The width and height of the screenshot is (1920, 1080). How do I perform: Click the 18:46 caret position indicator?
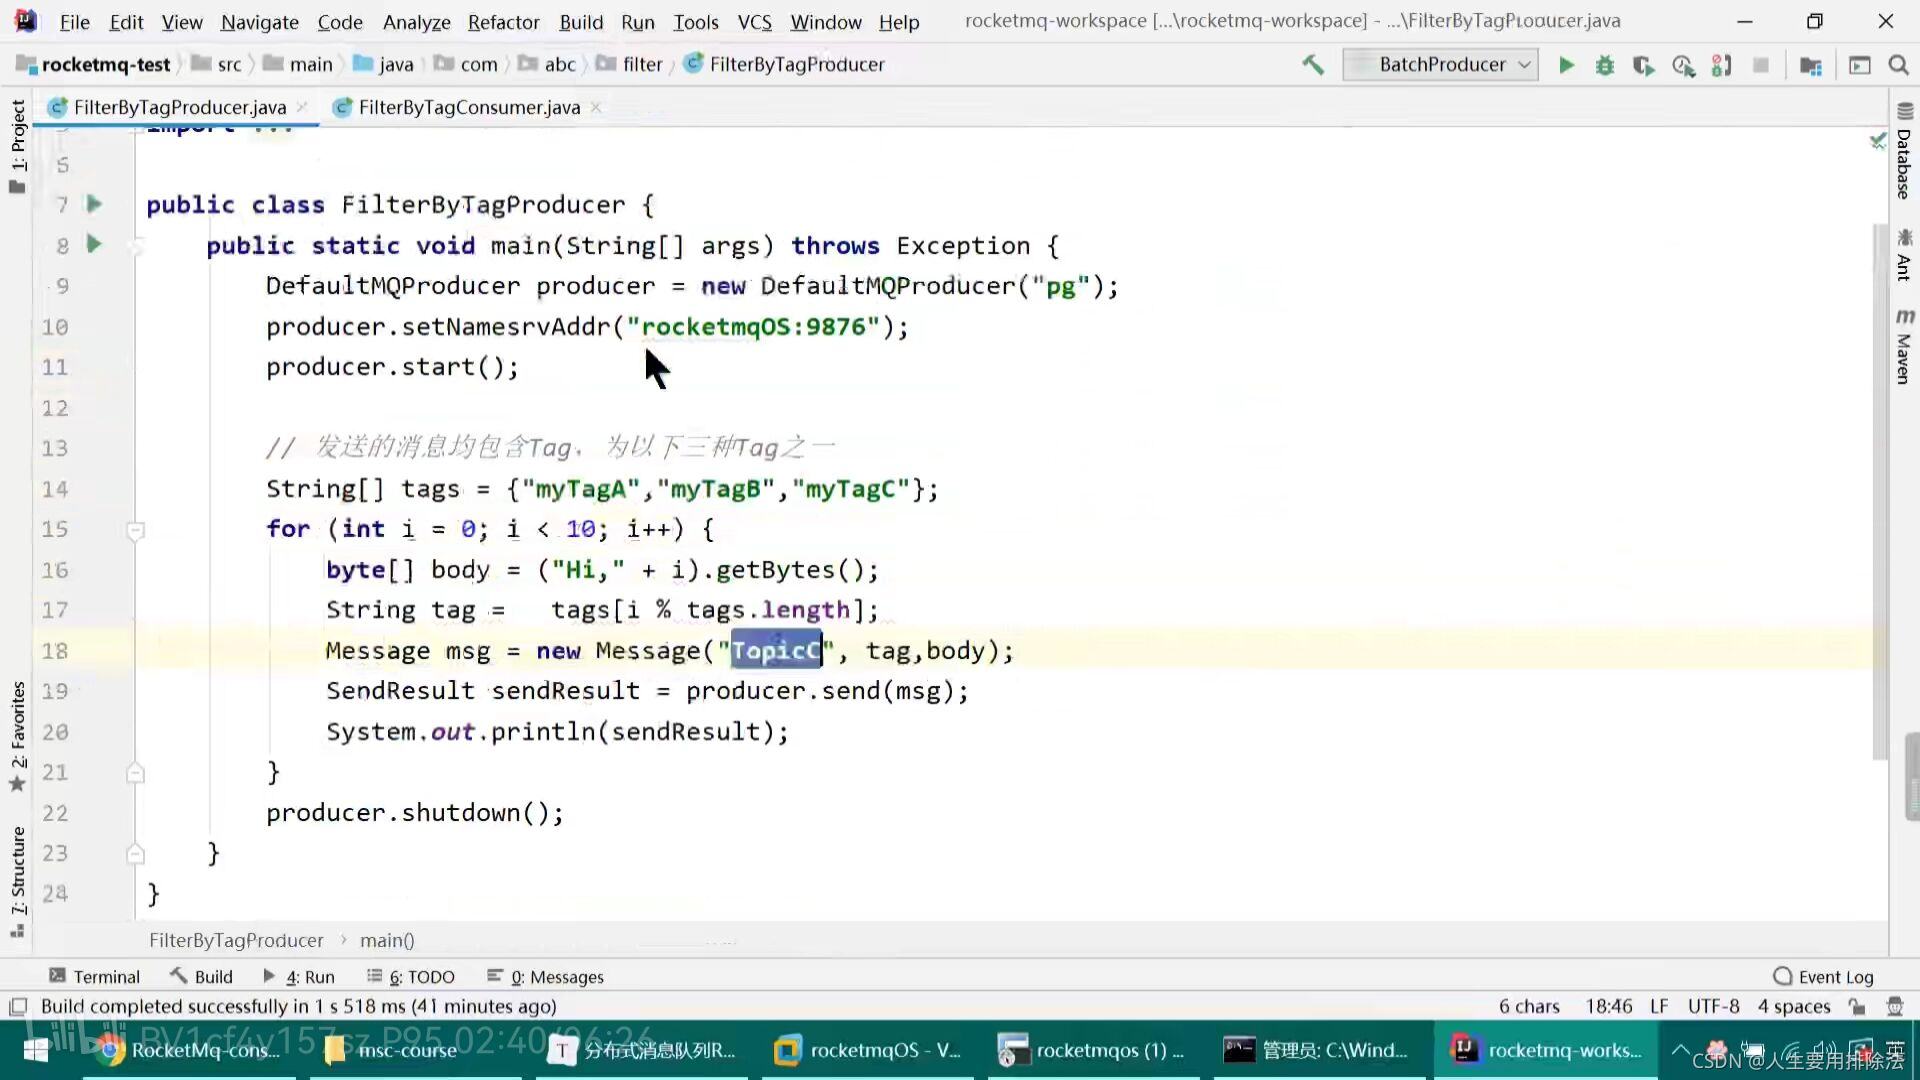click(x=1608, y=1007)
